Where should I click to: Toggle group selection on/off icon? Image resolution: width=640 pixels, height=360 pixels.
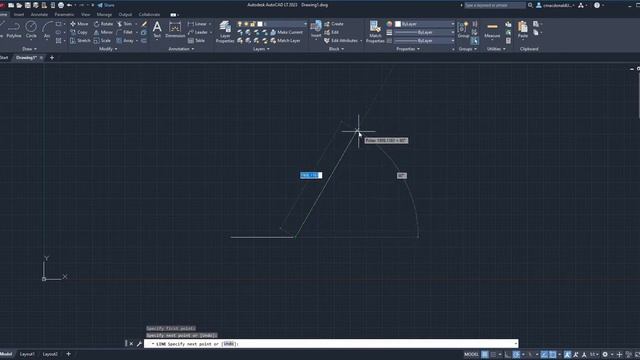coord(474,41)
